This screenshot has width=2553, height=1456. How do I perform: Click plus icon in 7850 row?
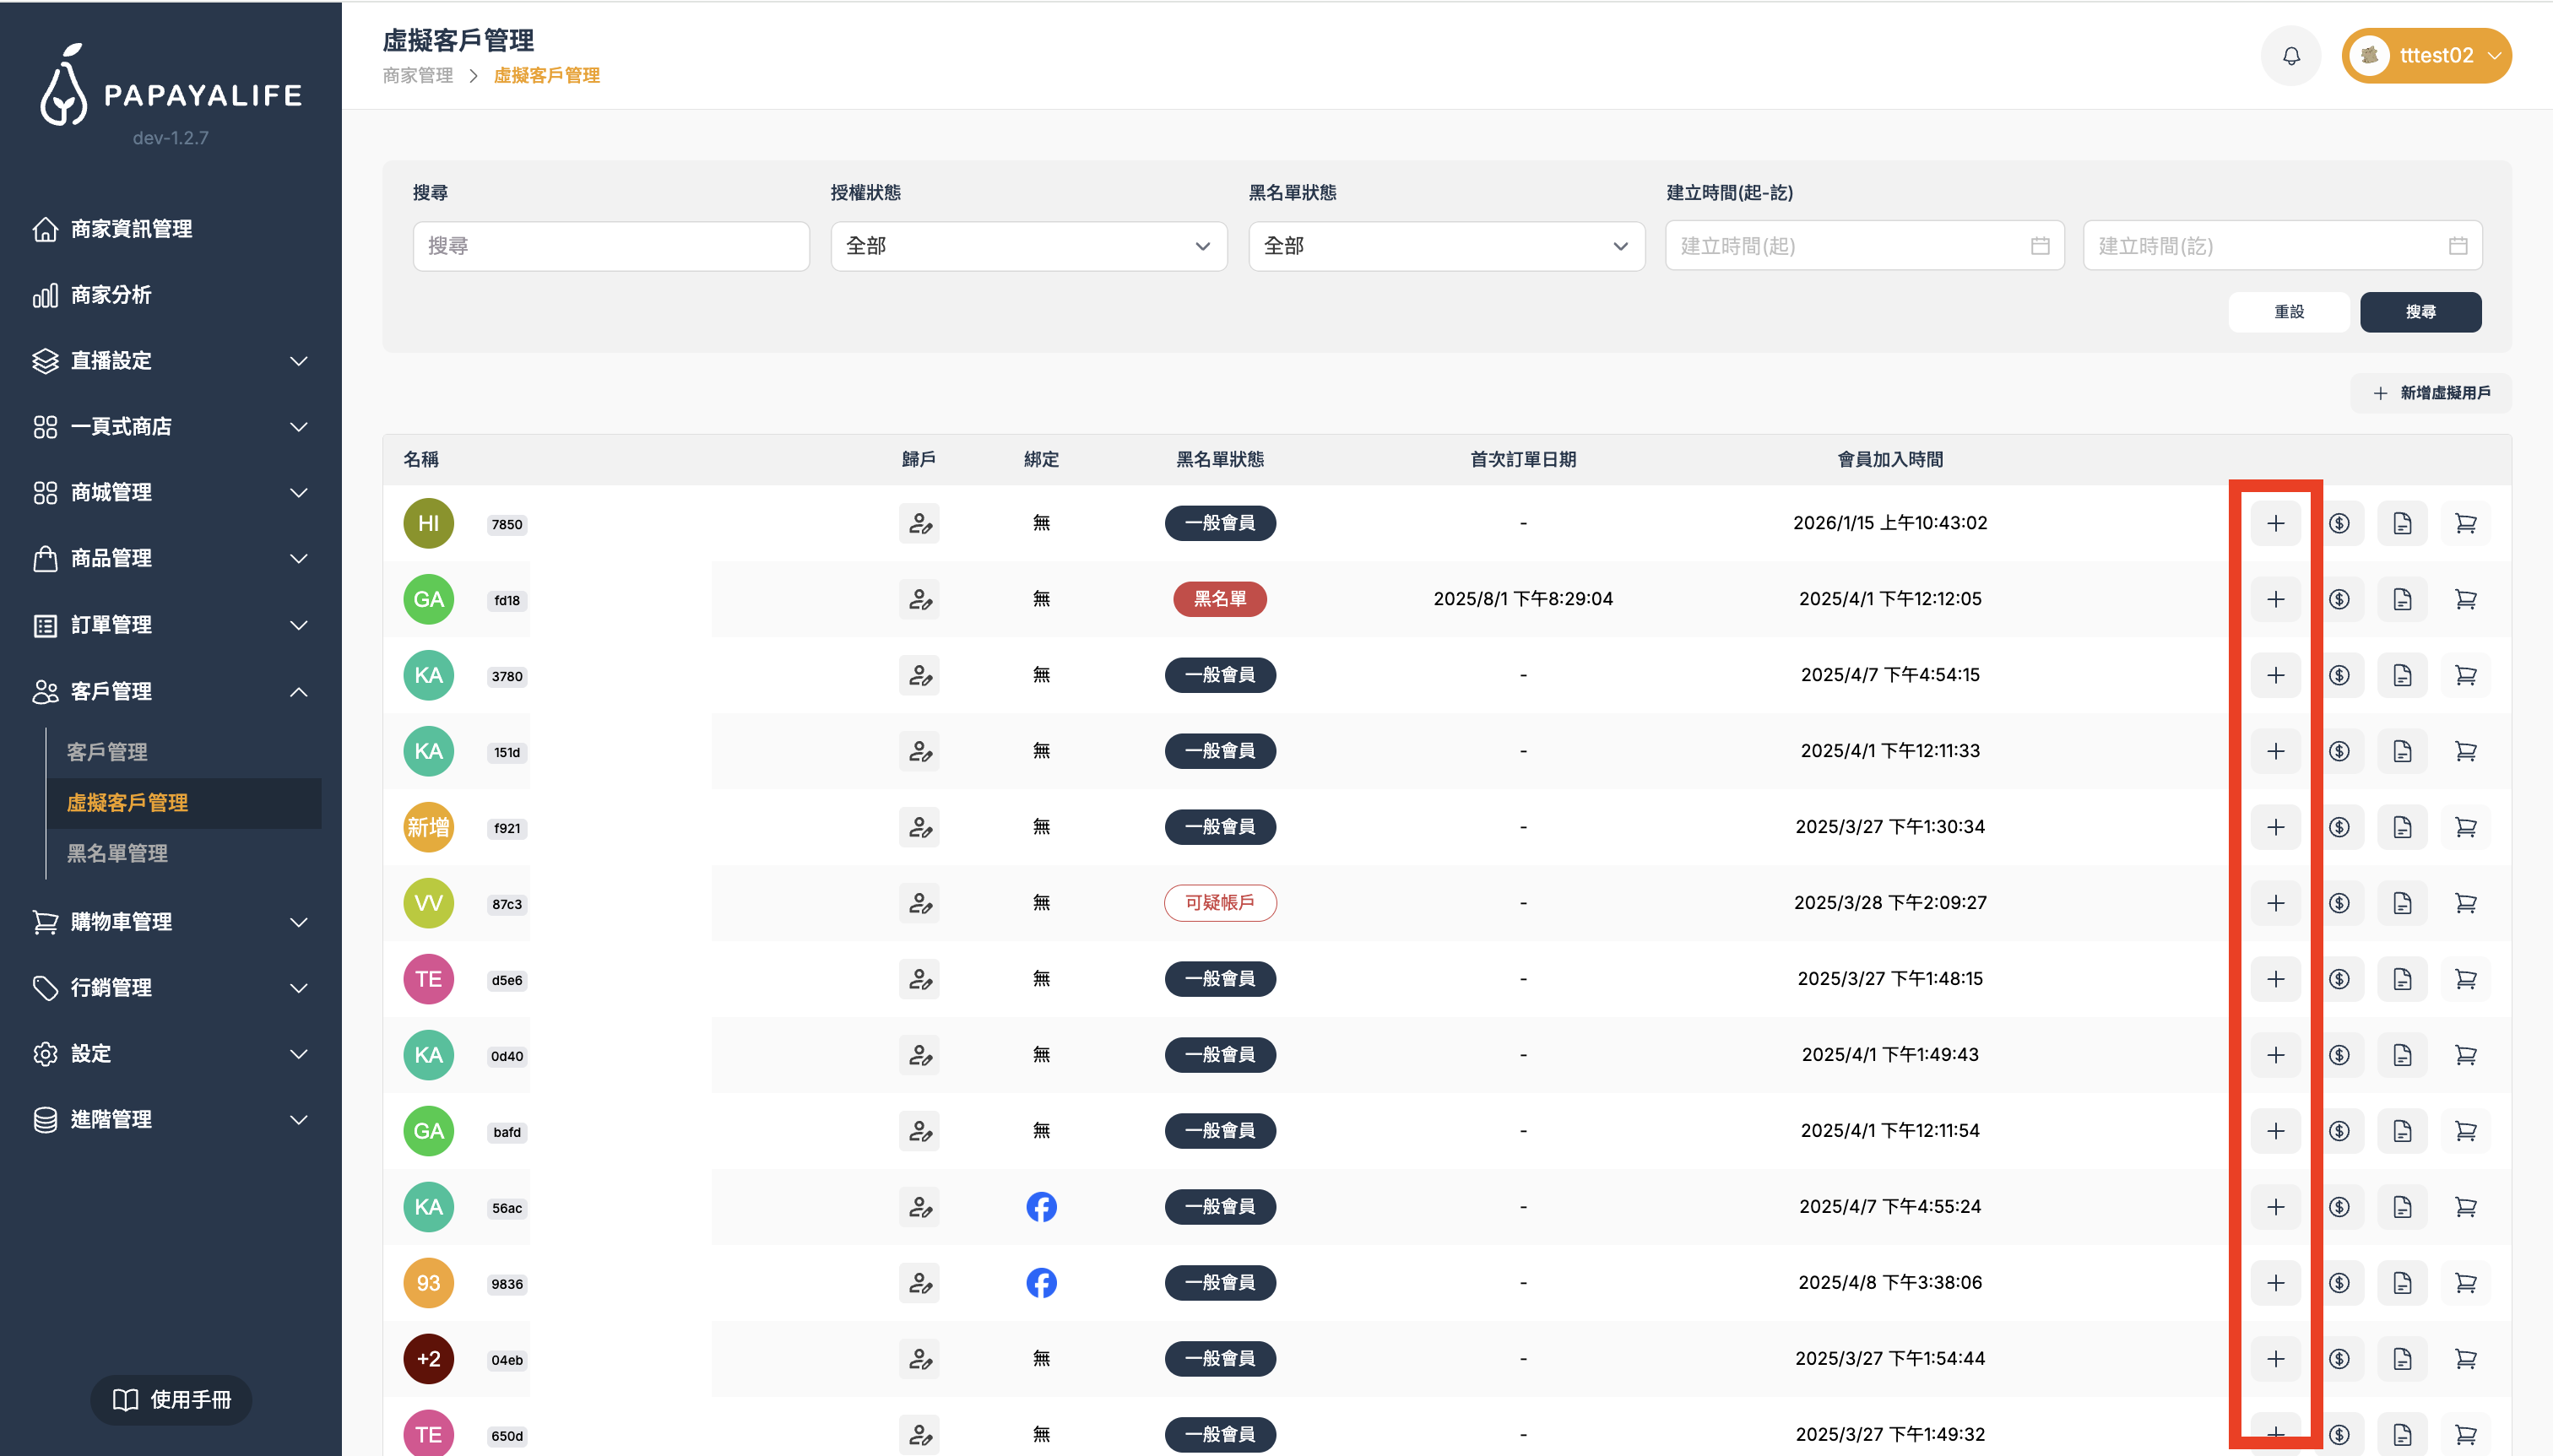[2275, 523]
